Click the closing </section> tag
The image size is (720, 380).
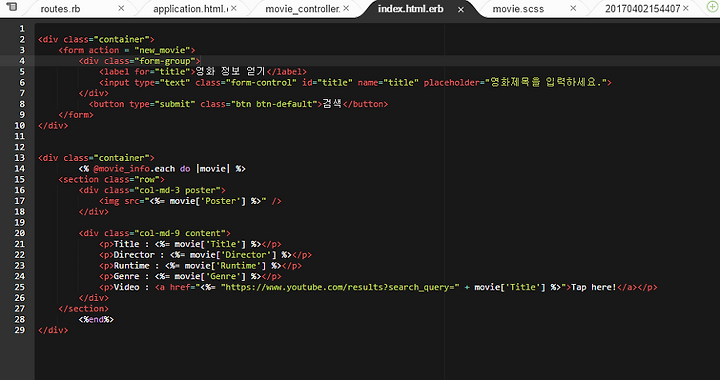84,309
